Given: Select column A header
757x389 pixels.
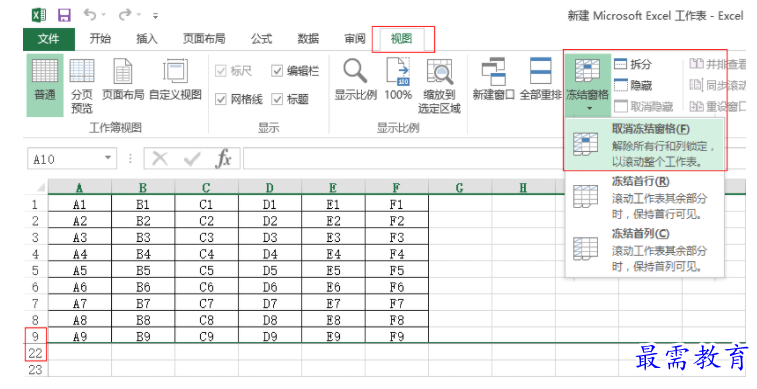Looking at the screenshot, I should click(80, 187).
